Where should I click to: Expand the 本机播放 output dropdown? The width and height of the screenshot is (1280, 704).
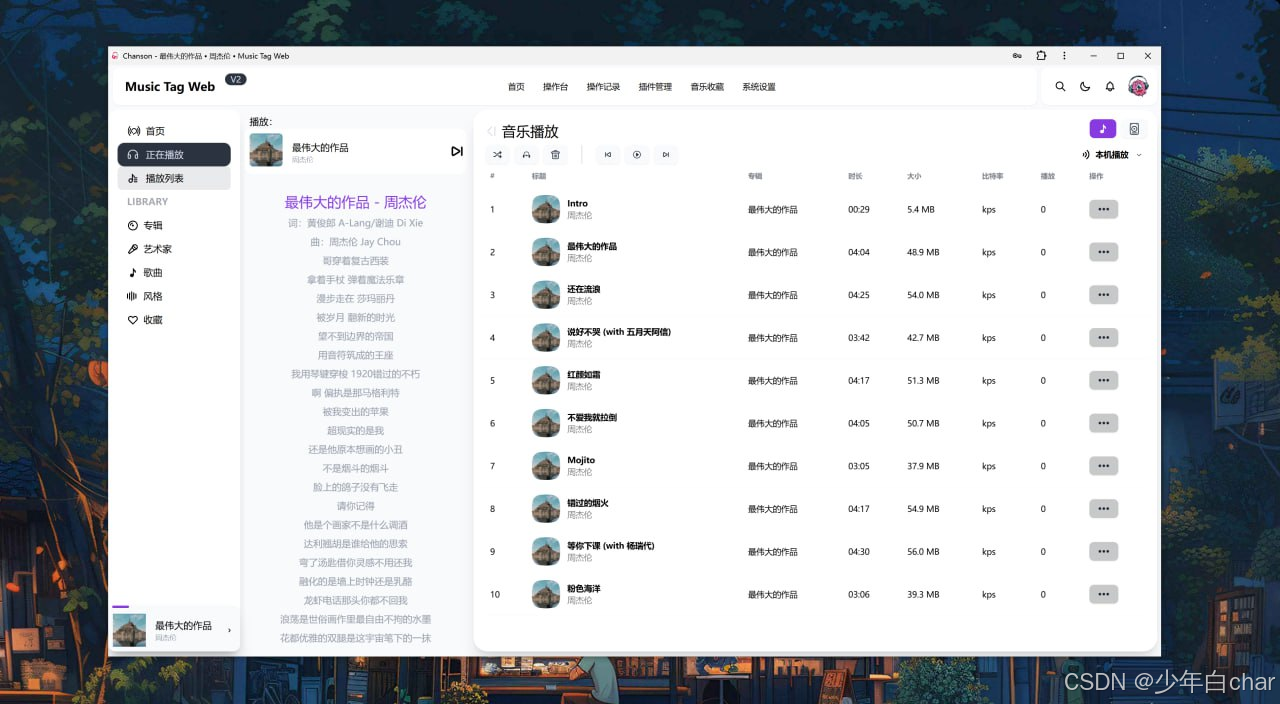1112,155
